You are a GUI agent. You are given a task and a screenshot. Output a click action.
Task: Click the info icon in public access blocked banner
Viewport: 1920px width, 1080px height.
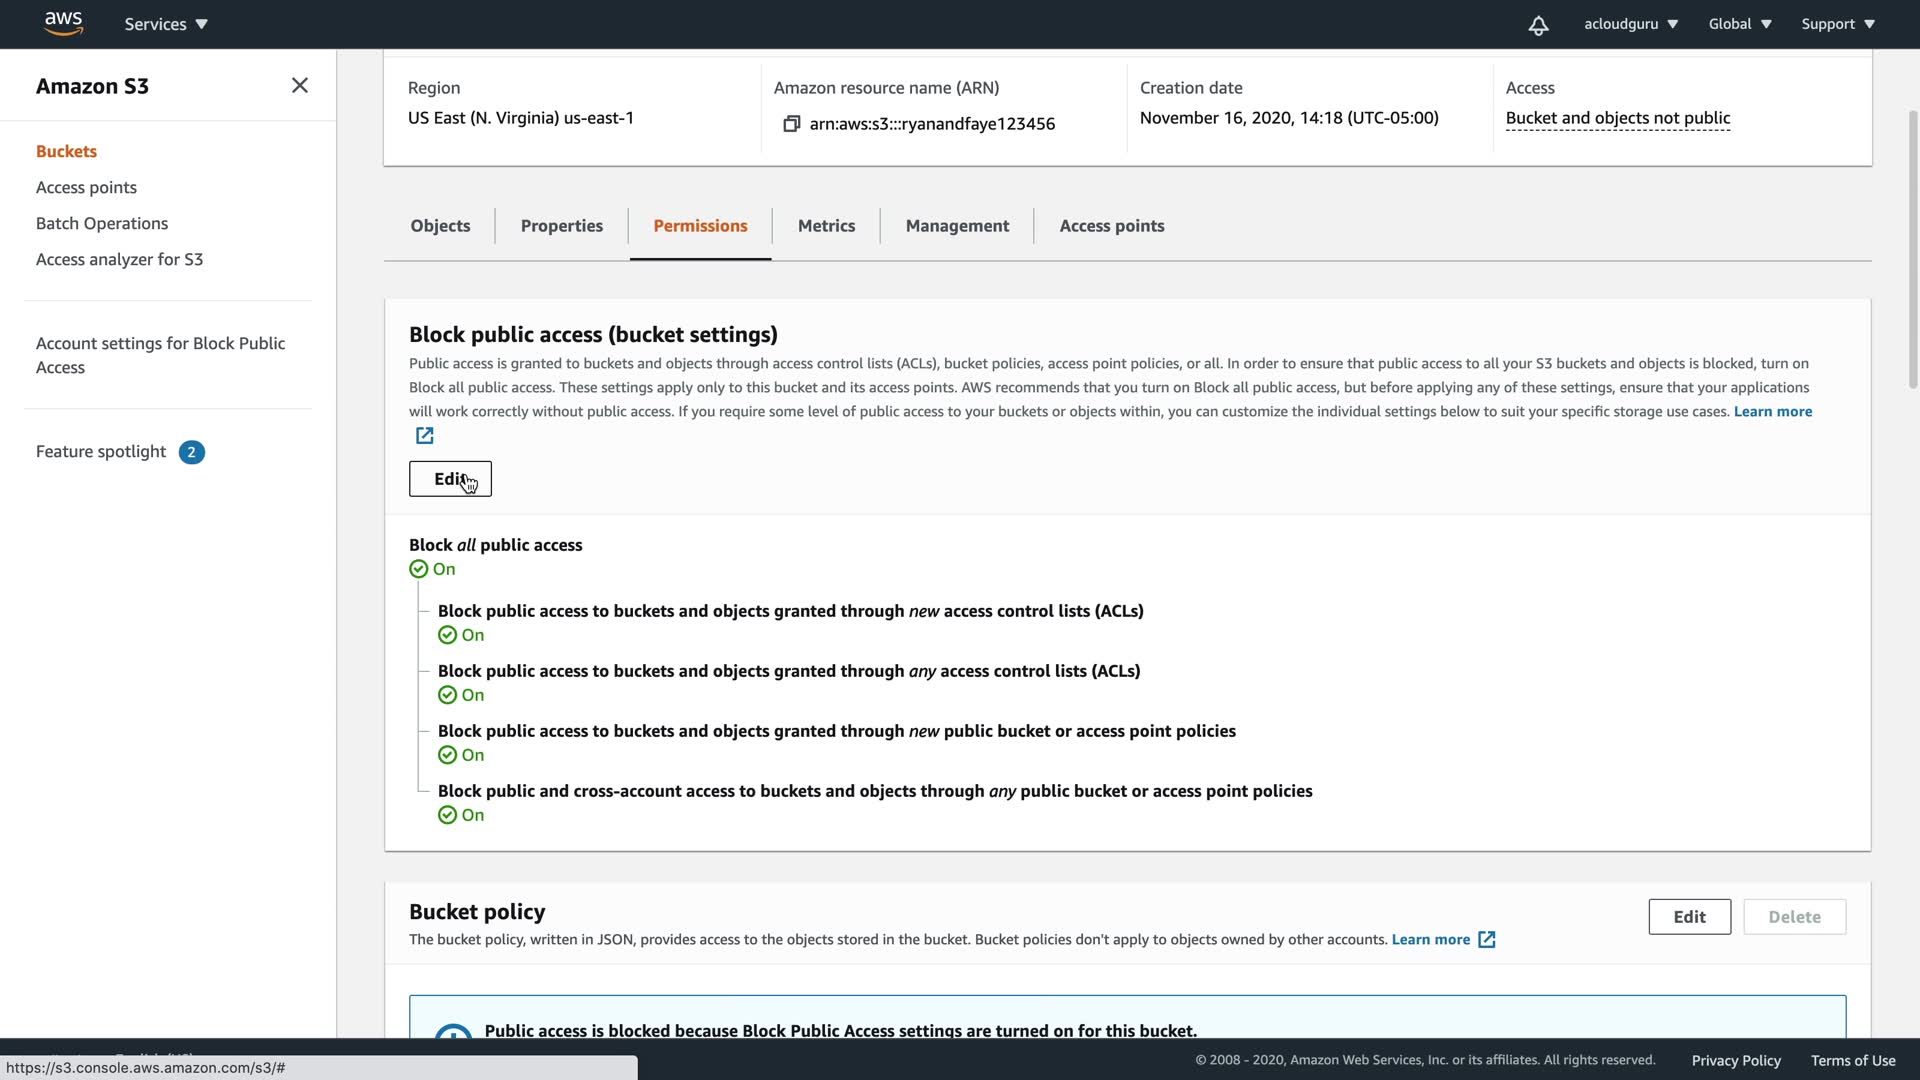pyautogui.click(x=453, y=1032)
